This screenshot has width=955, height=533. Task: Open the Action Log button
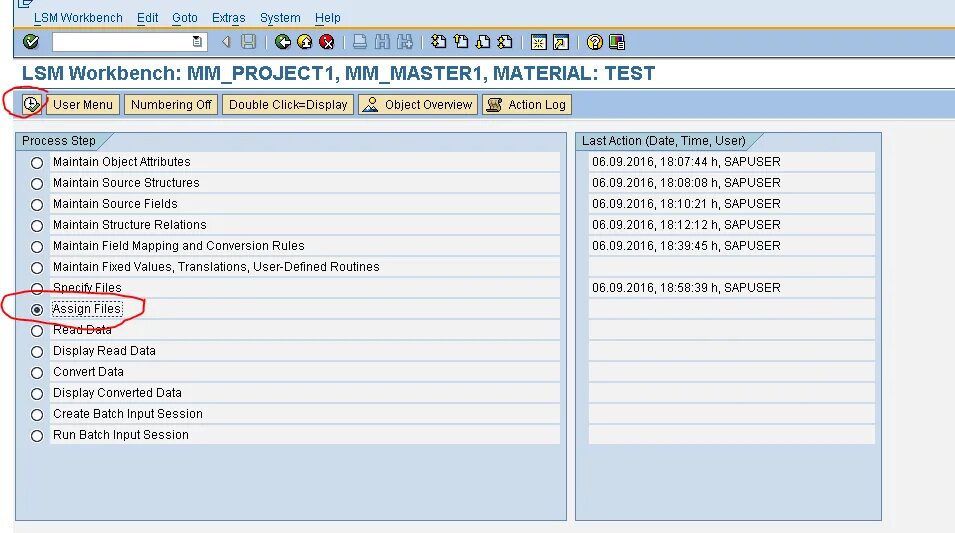coord(527,104)
